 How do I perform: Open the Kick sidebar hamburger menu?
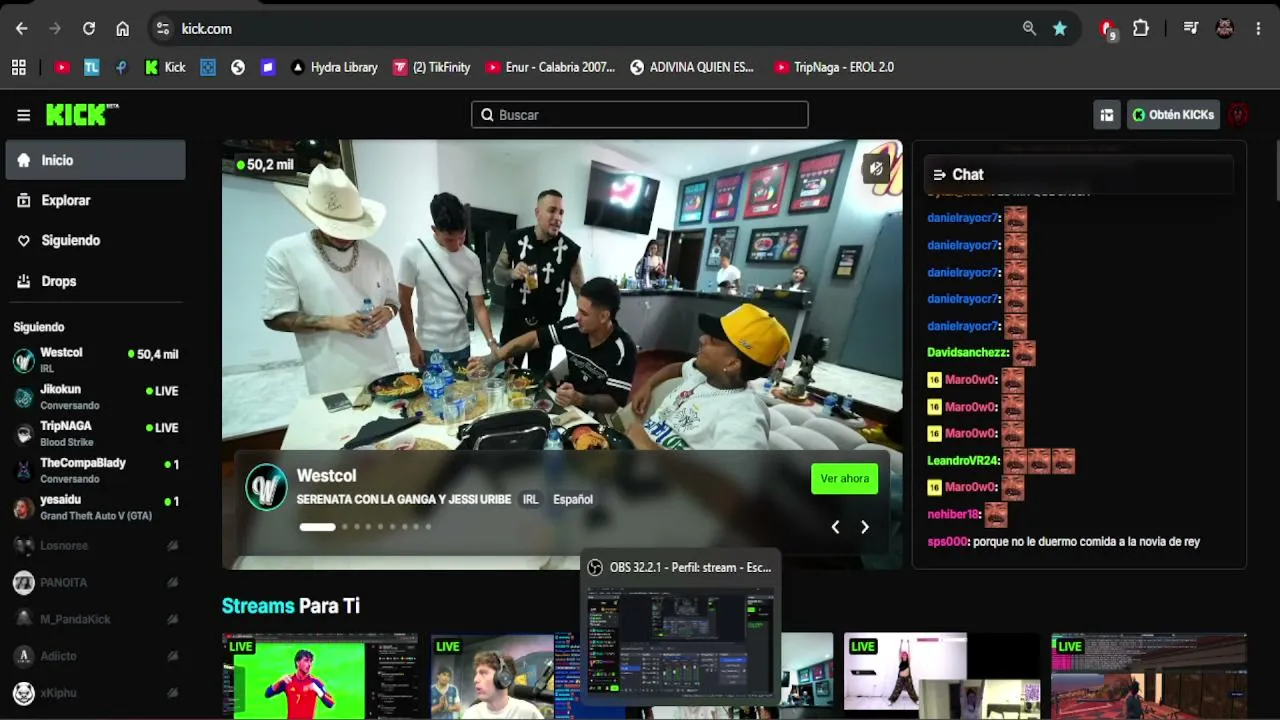coord(23,115)
